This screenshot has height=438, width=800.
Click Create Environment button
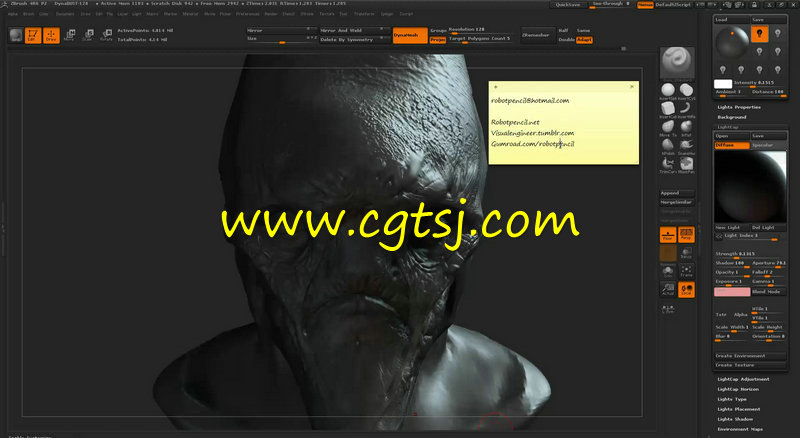pos(750,356)
